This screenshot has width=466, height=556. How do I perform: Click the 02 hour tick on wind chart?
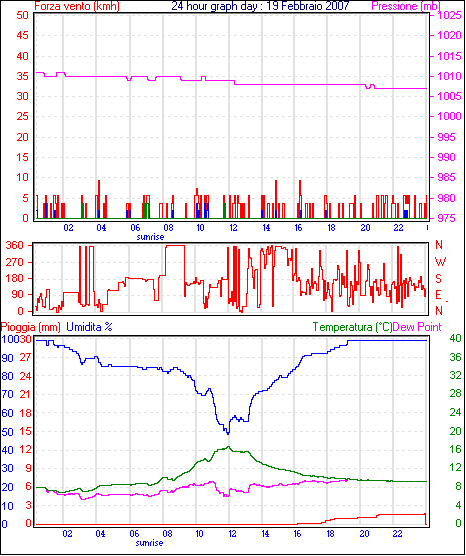tap(68, 227)
